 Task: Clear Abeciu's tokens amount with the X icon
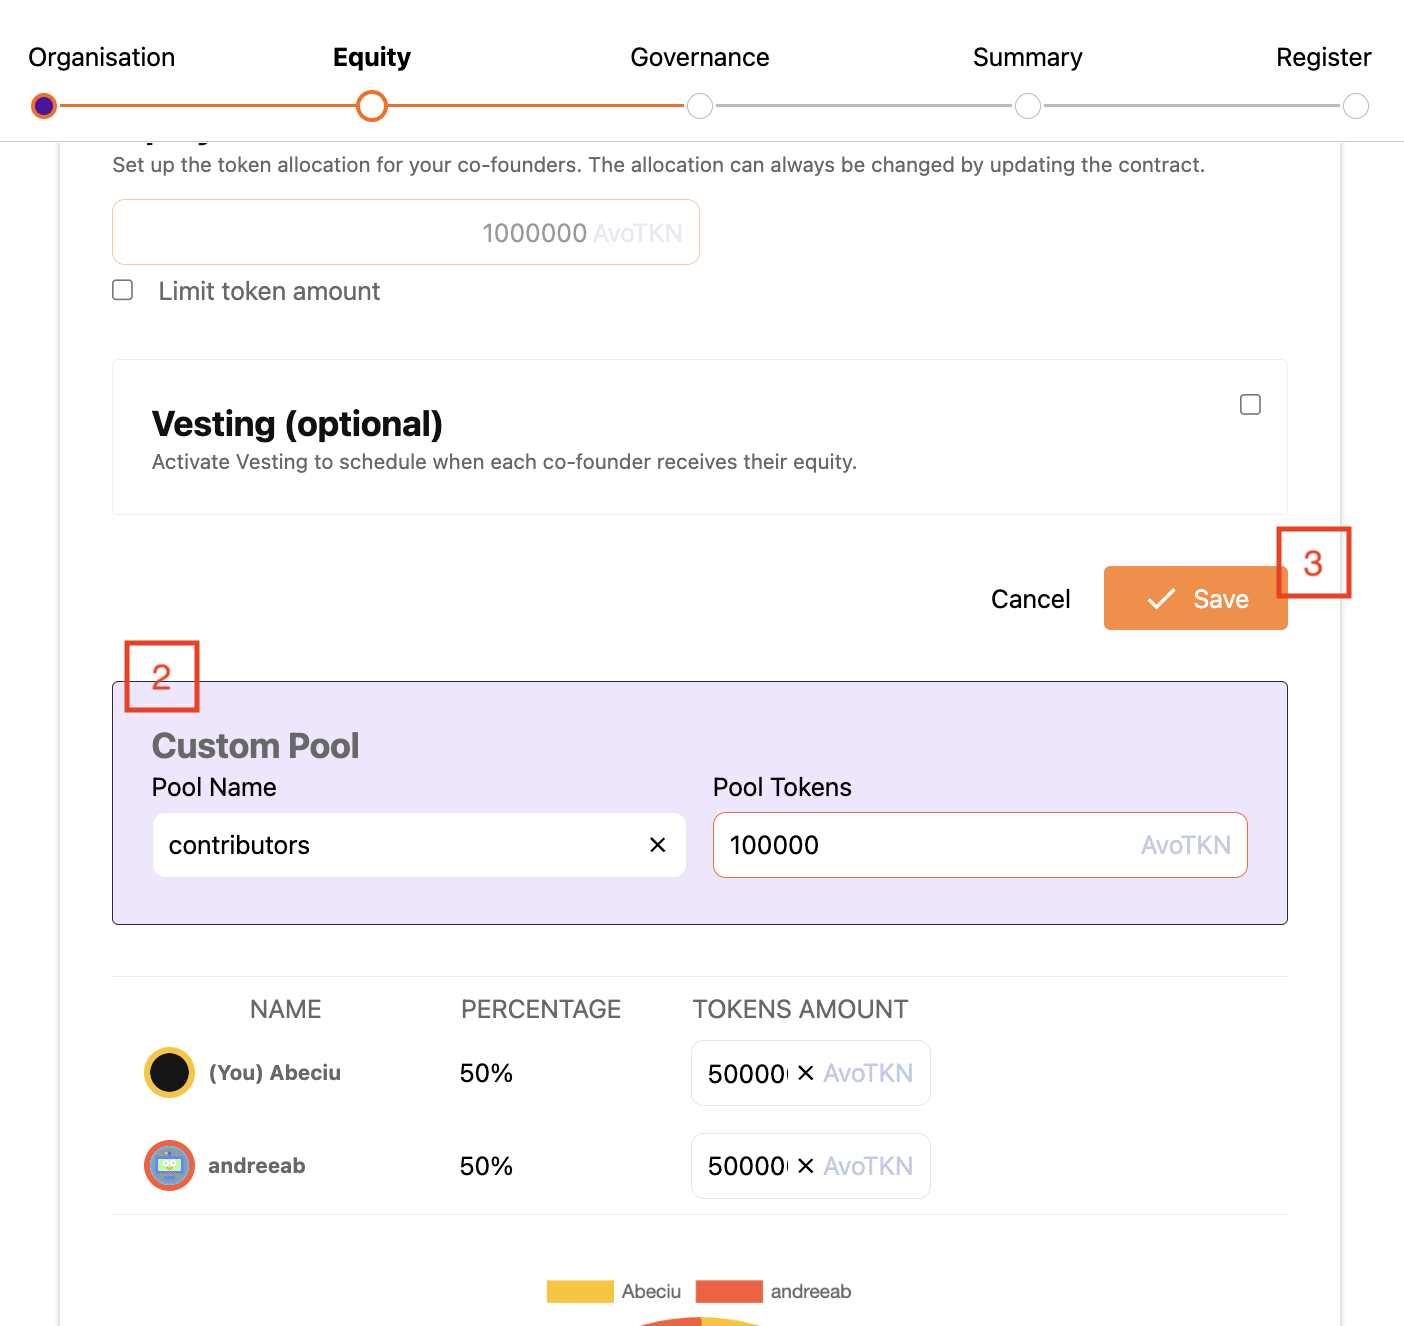[x=806, y=1073]
